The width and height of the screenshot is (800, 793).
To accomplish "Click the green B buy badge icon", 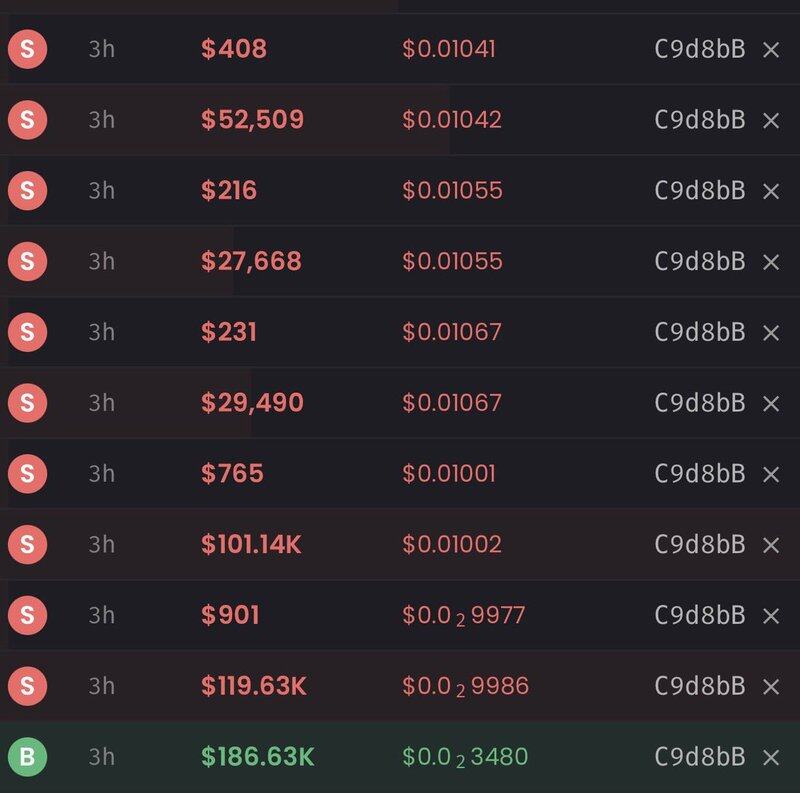I will click(27, 757).
